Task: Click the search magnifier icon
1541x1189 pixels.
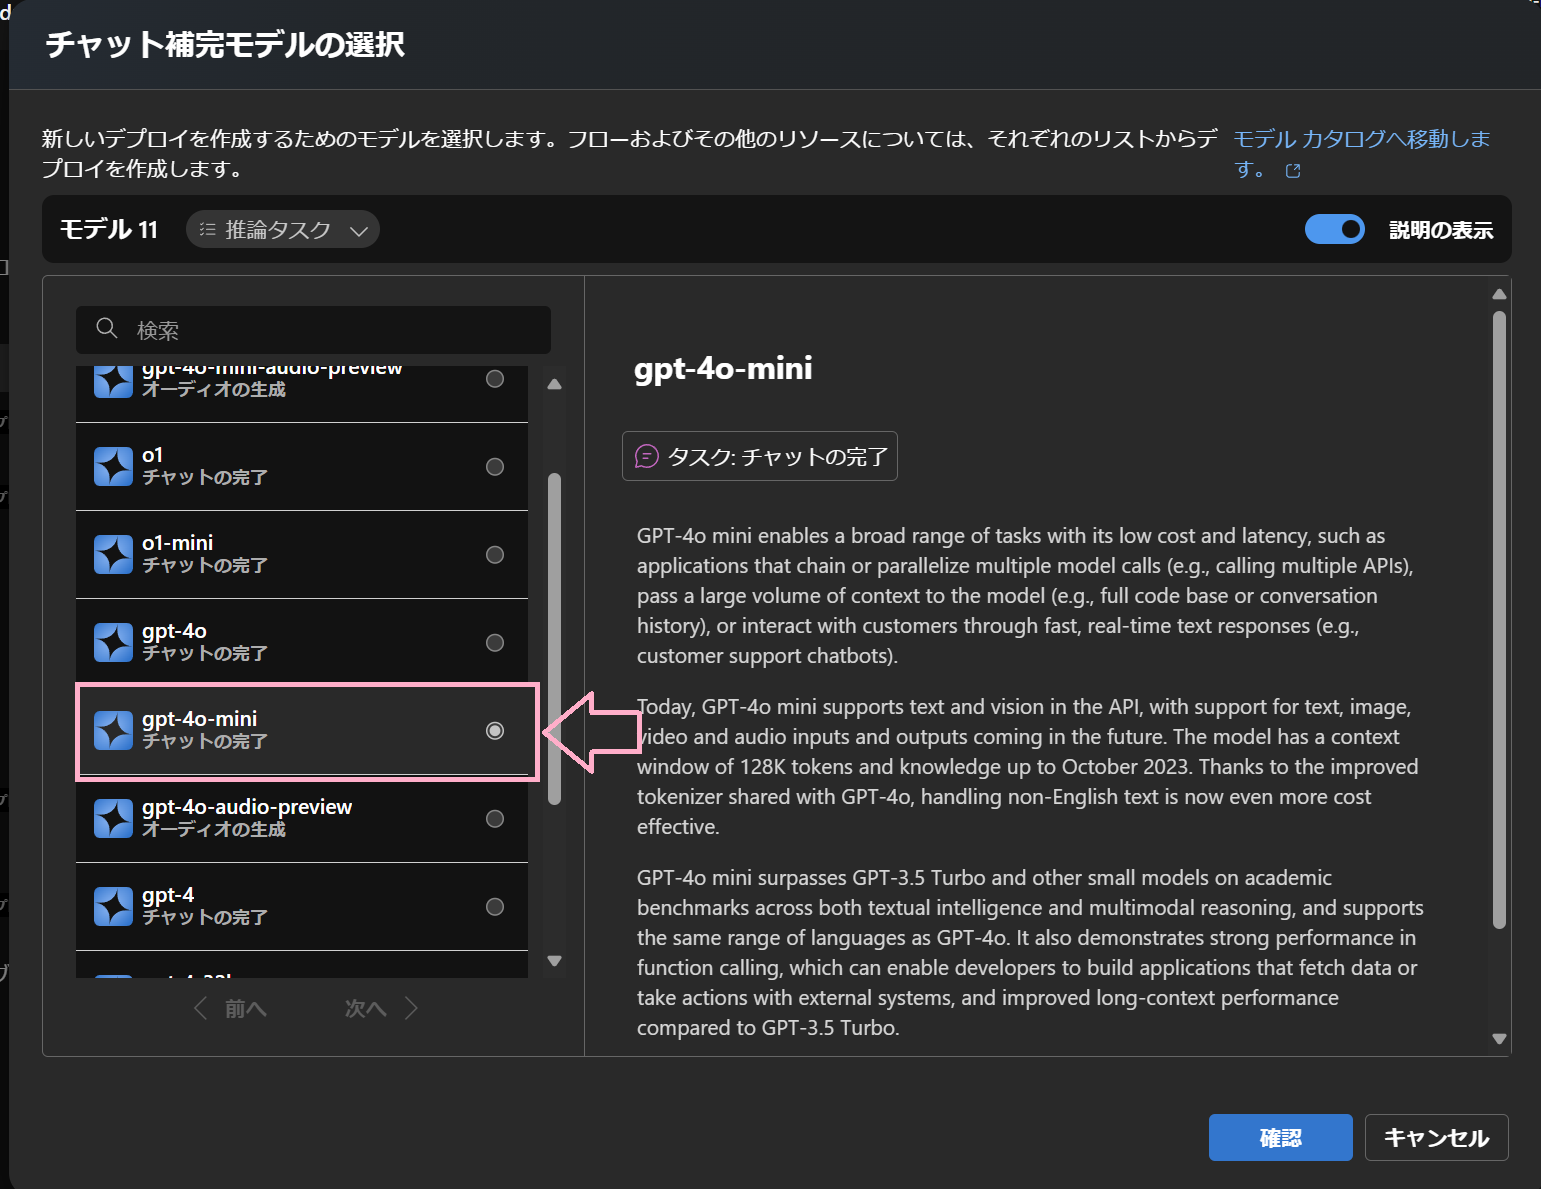Action: [x=106, y=329]
